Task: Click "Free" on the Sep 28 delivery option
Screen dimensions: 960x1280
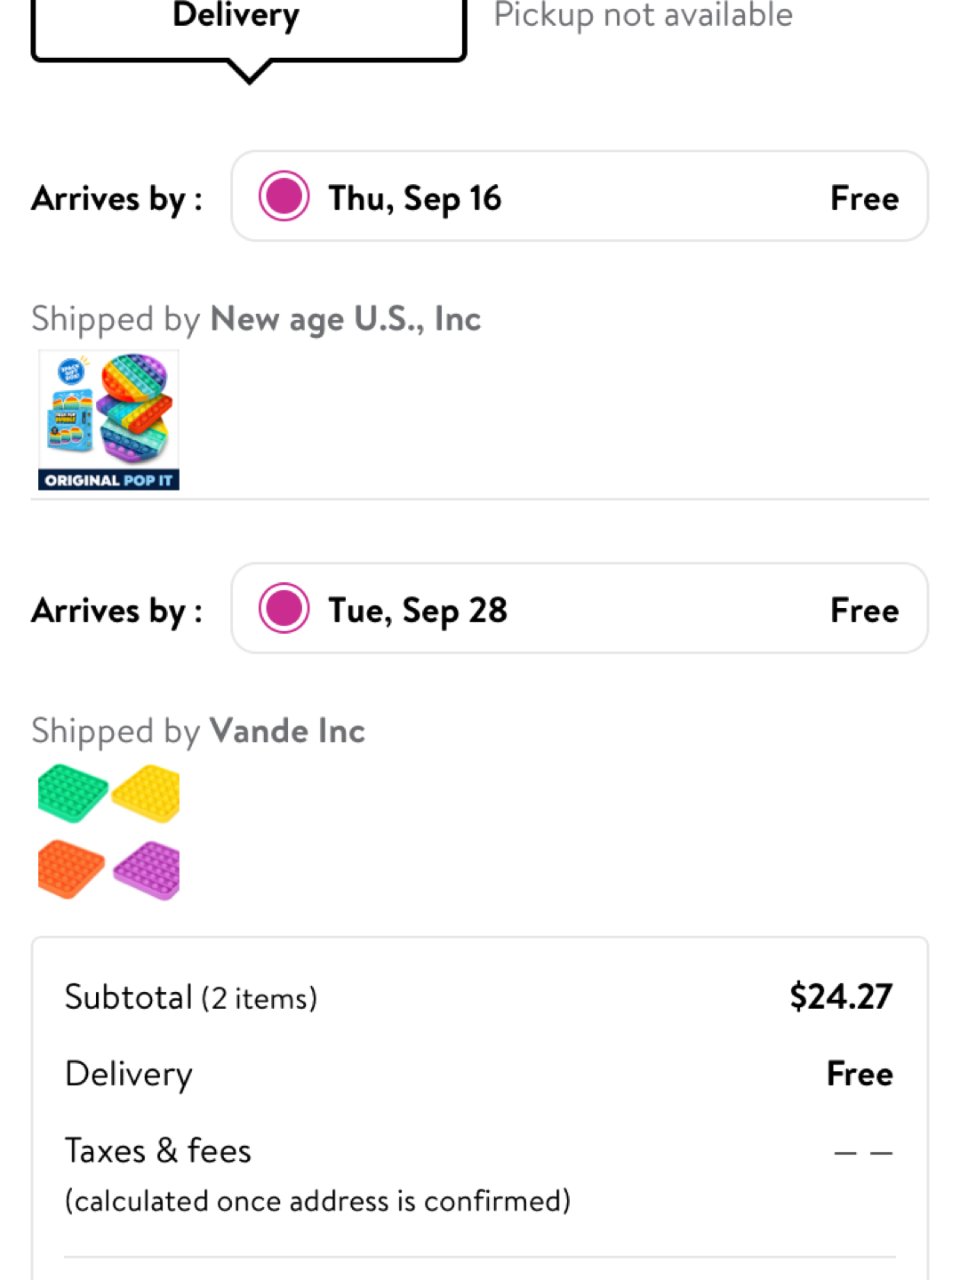Action: click(864, 610)
